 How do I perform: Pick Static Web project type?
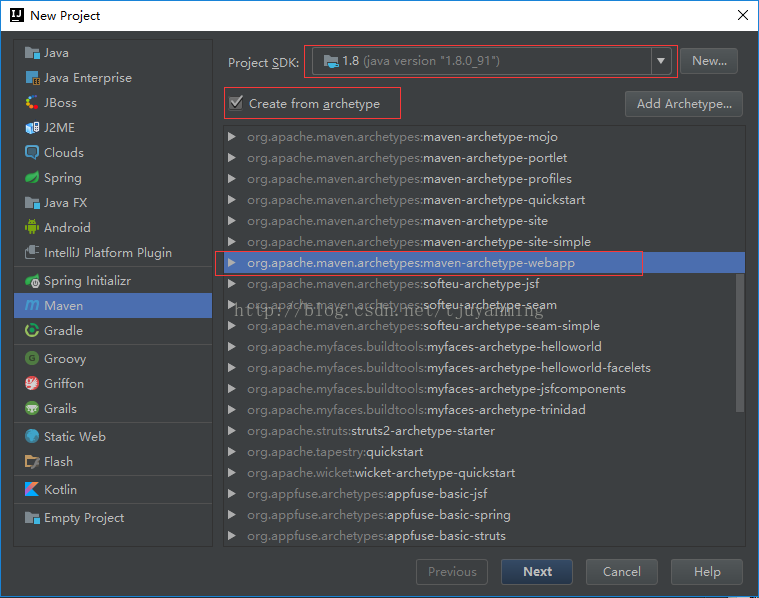point(113,436)
